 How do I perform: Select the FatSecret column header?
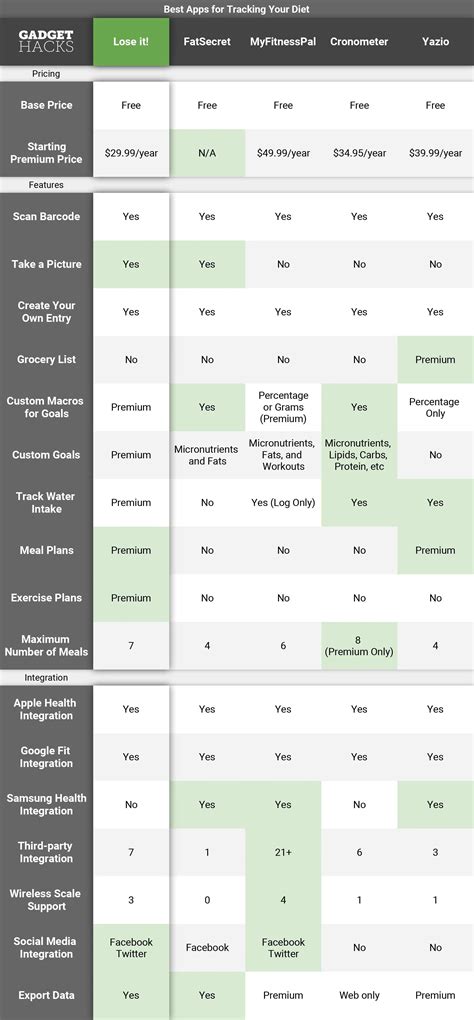pyautogui.click(x=207, y=42)
